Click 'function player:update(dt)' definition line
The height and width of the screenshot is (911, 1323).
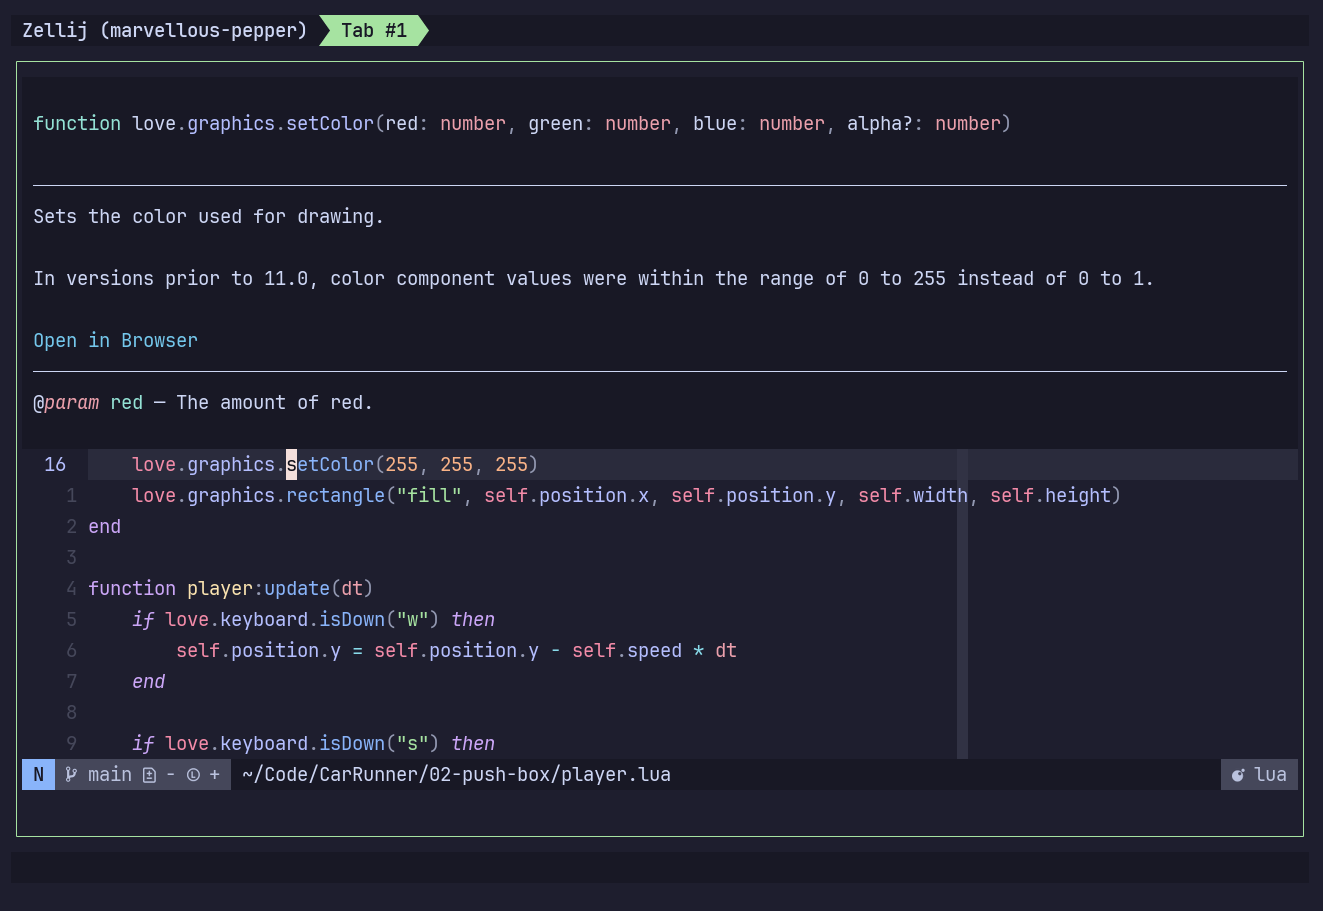pyautogui.click(x=230, y=589)
